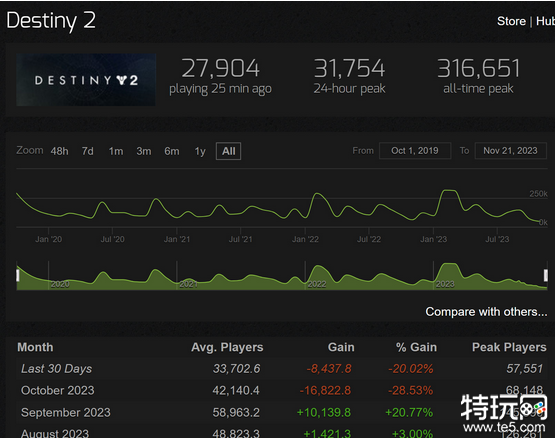Screen dimensions: 555x439
Task: Set chart zoom to 6m
Action: click(172, 151)
